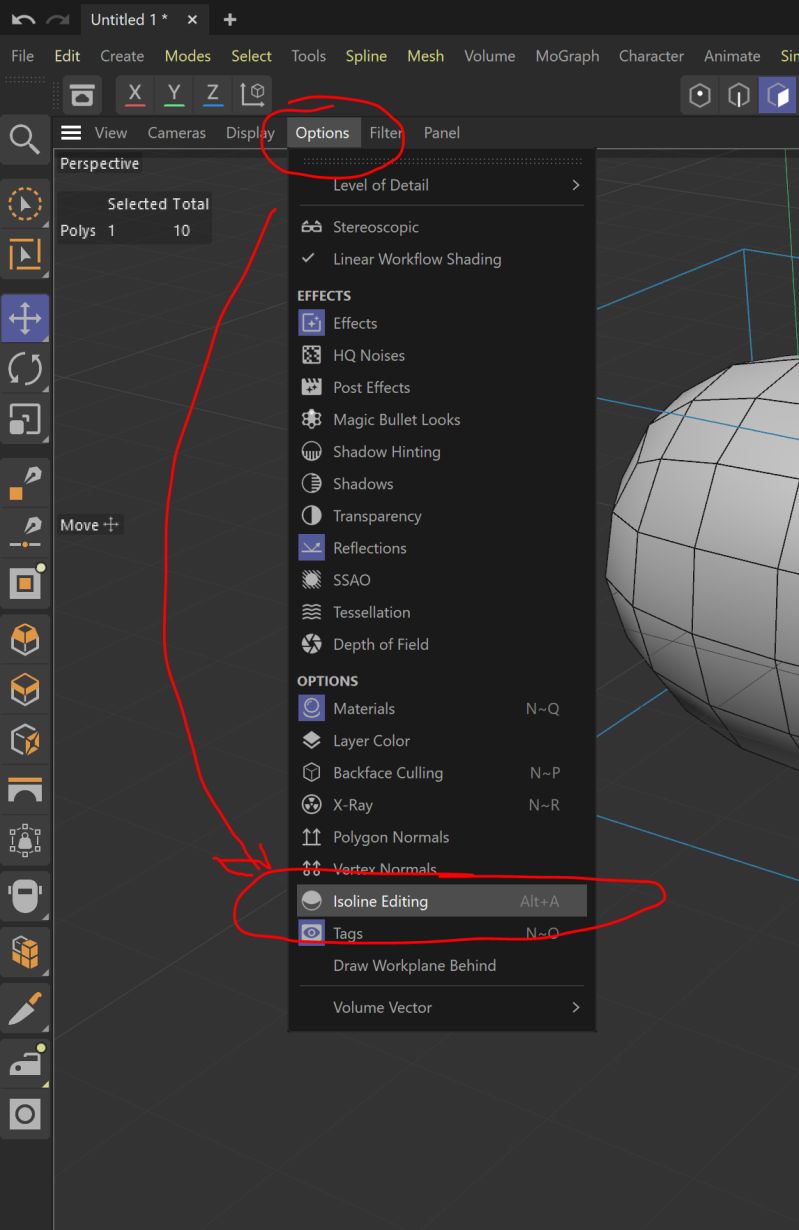Open the viewport View menu
This screenshot has height=1230, width=799.
tap(111, 133)
